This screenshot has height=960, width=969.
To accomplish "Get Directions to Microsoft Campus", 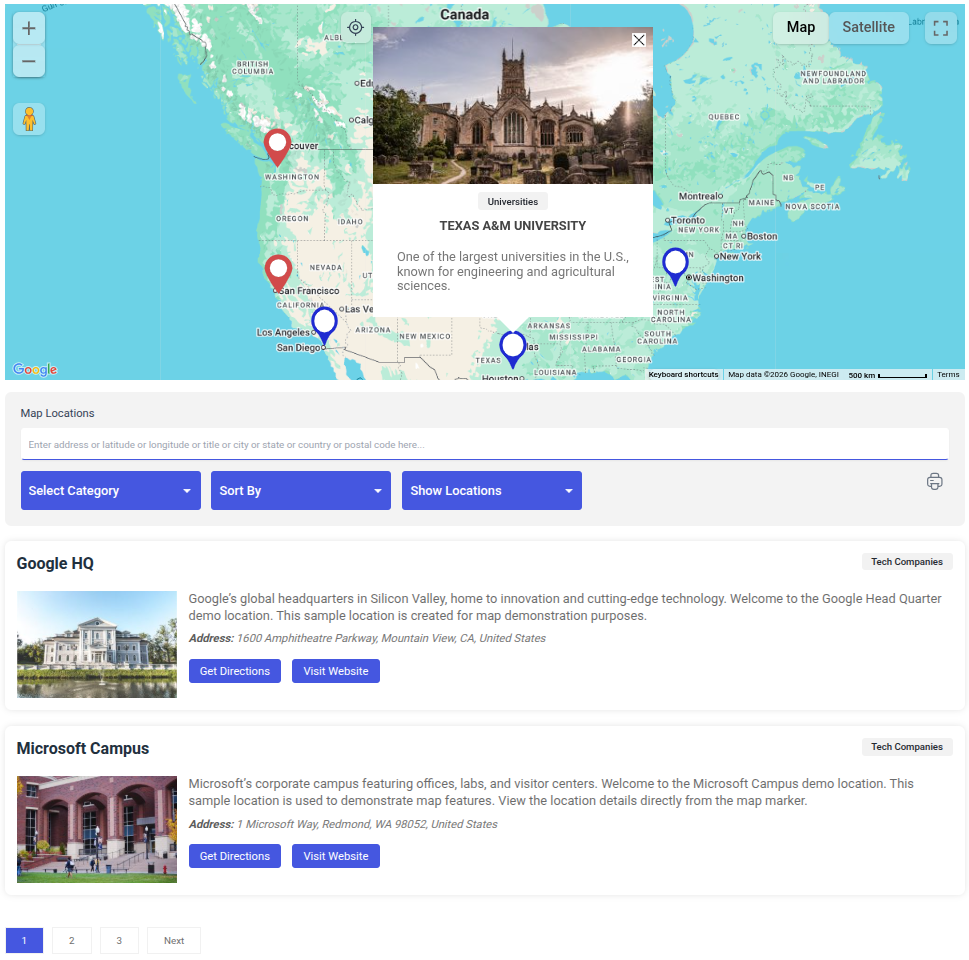I will click(x=235, y=856).
